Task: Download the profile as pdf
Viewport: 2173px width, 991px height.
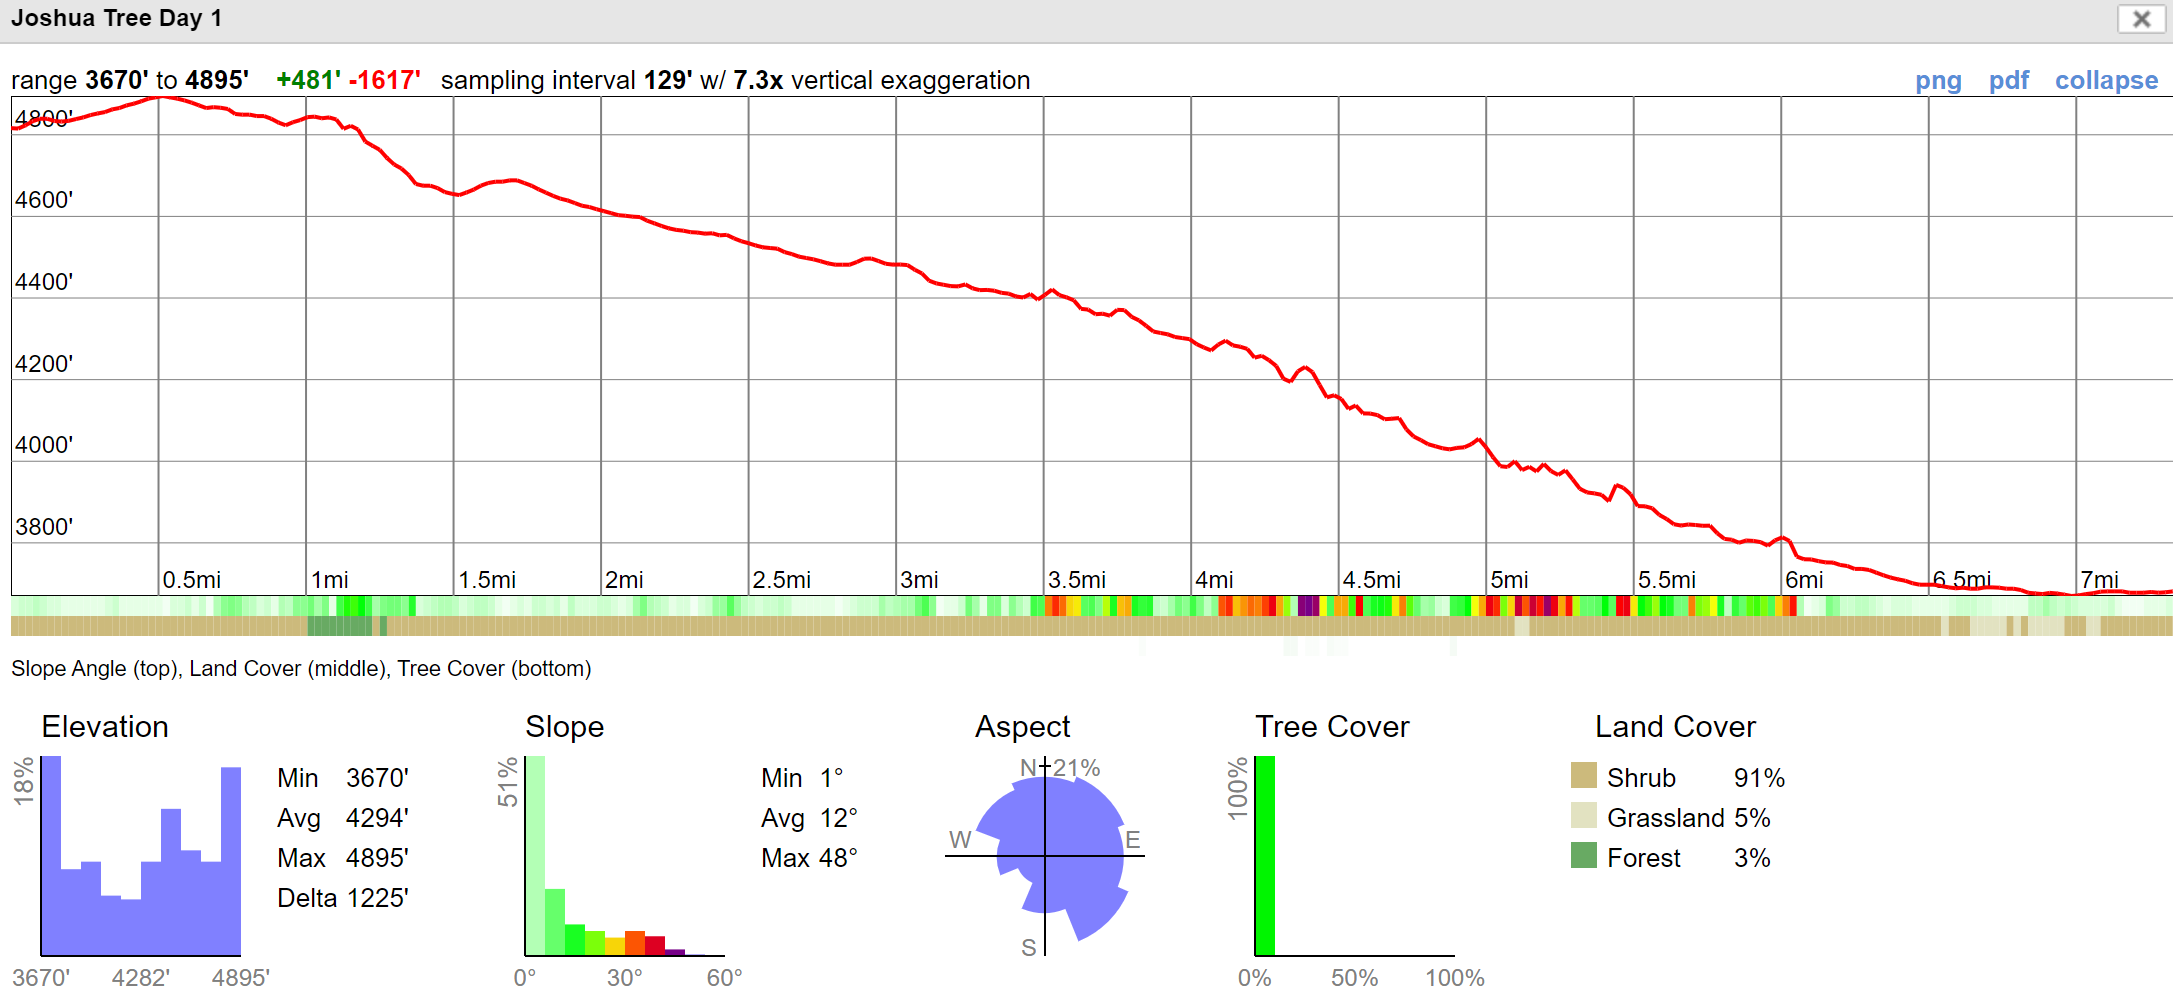Action: coord(2008,81)
